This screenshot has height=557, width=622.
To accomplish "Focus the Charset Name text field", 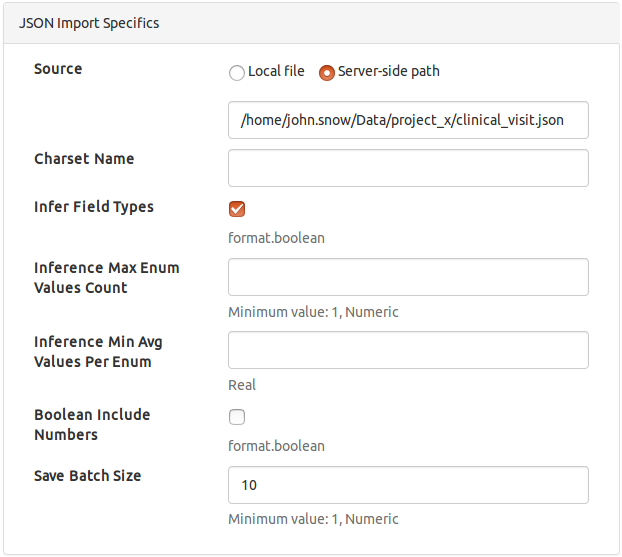I will tap(408, 168).
